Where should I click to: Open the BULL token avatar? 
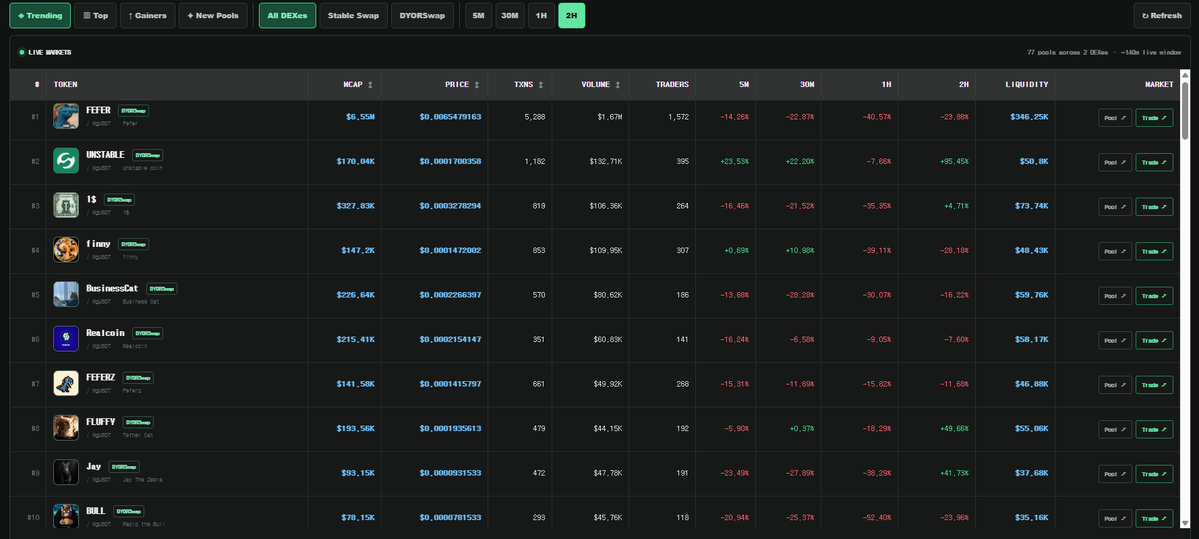click(66, 516)
